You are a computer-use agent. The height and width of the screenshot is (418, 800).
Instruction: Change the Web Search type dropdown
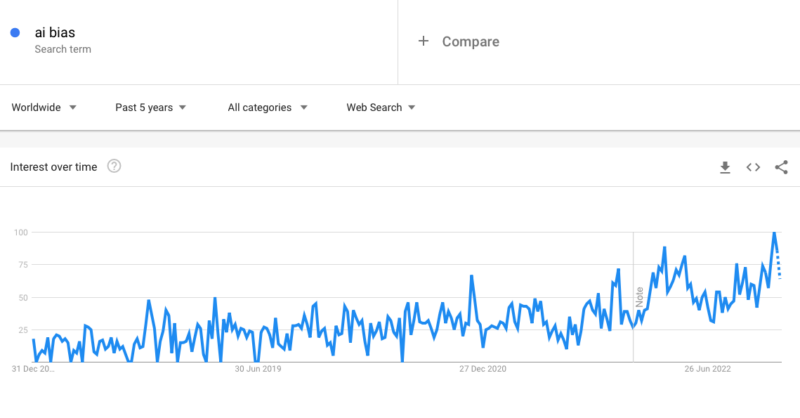[x=380, y=107]
